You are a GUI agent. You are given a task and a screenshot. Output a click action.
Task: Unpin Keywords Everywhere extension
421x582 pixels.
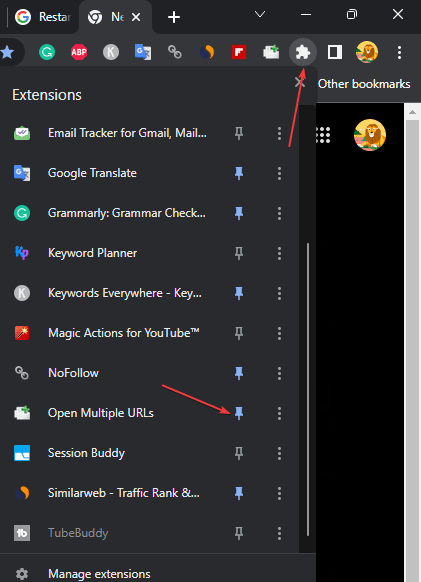tap(239, 293)
